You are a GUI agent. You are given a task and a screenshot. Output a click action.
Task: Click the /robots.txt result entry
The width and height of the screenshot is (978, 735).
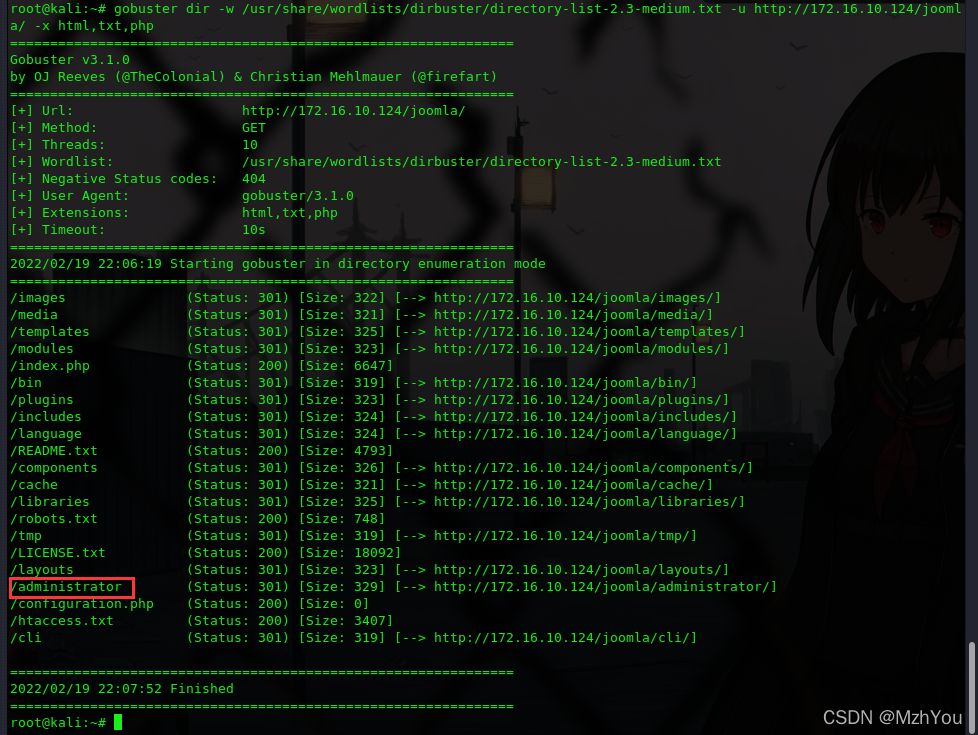54,519
